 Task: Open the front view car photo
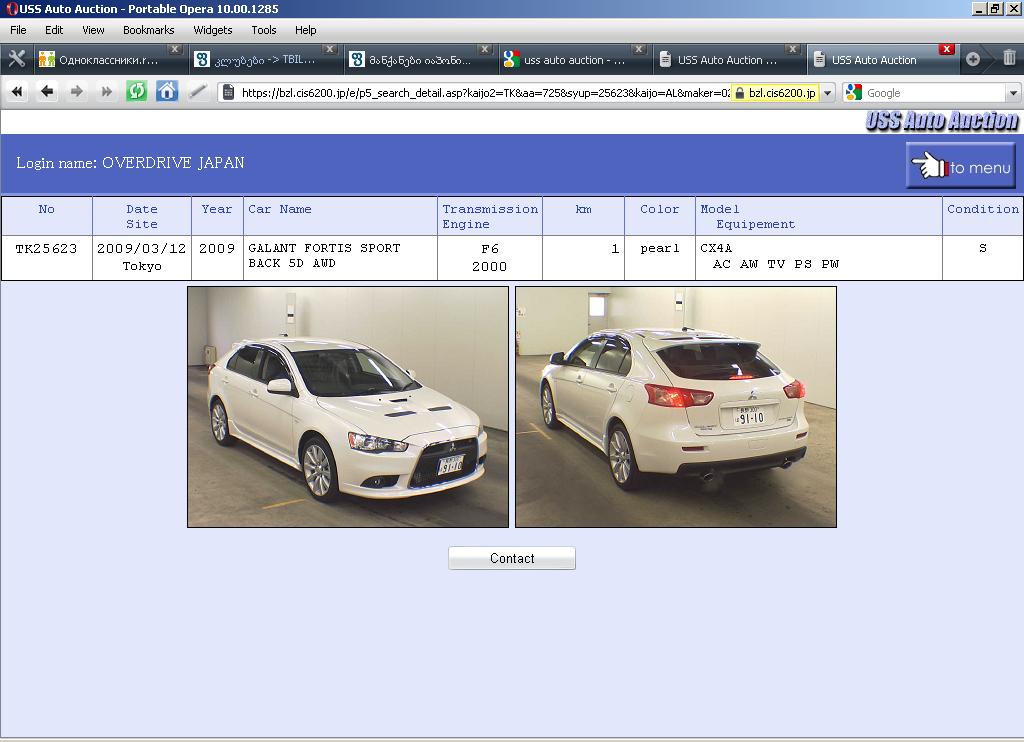[348, 407]
